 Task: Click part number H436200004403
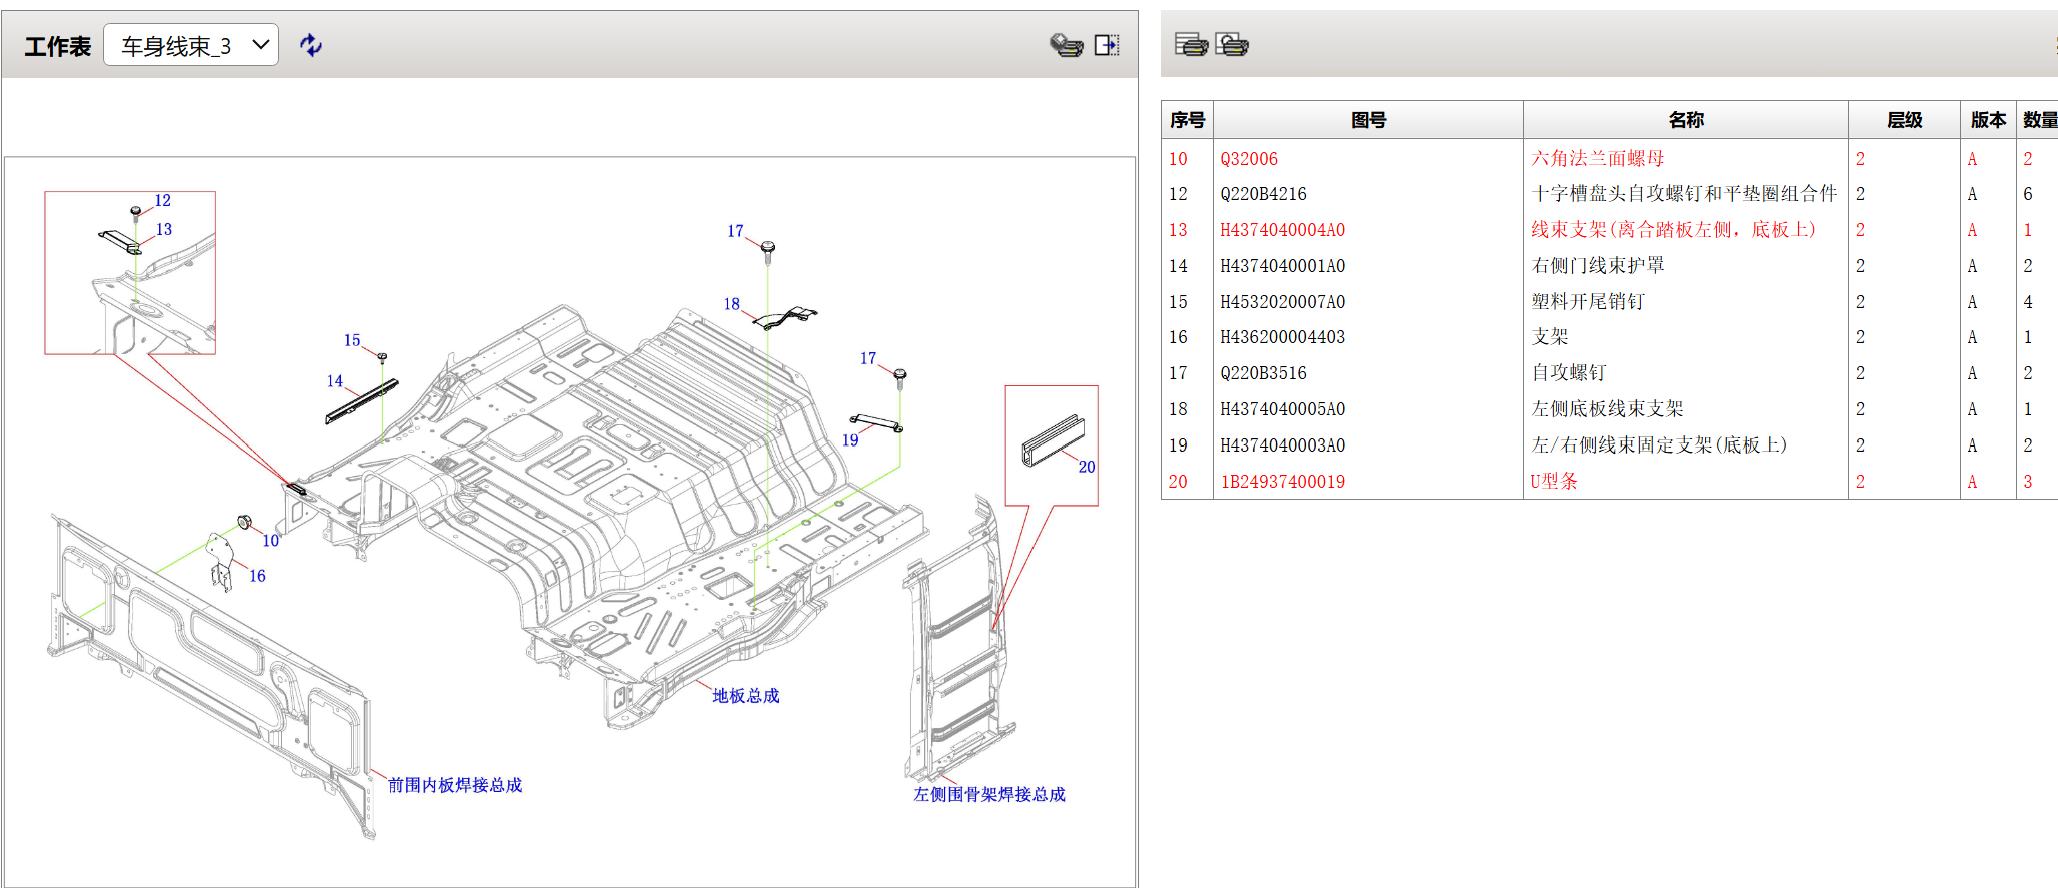(x=1283, y=337)
